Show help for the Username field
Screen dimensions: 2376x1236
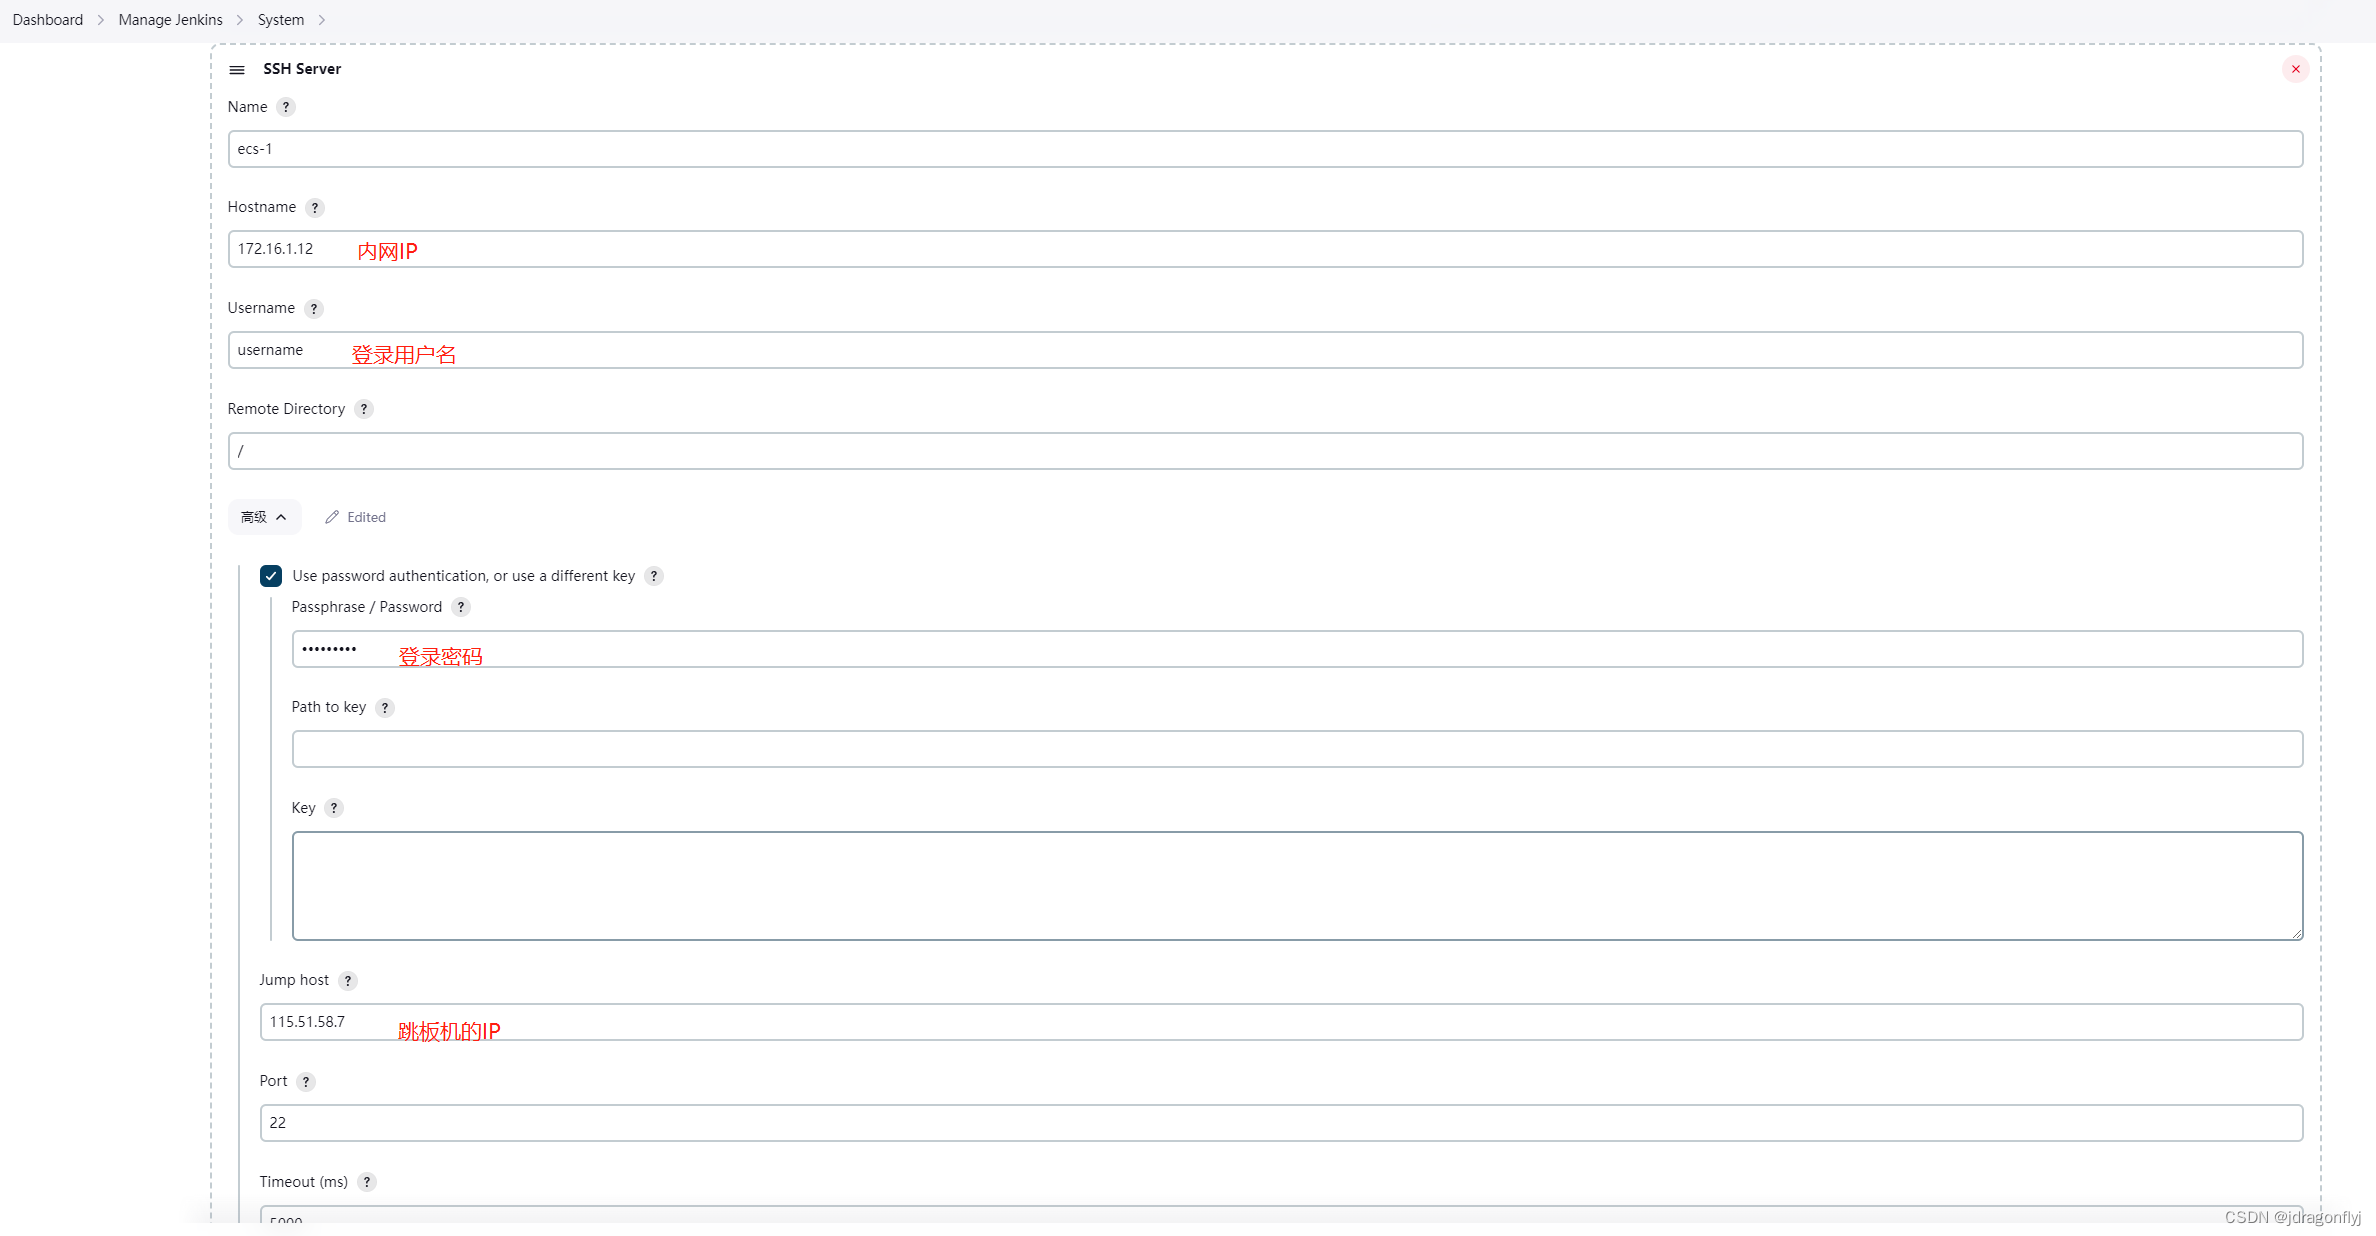314,309
